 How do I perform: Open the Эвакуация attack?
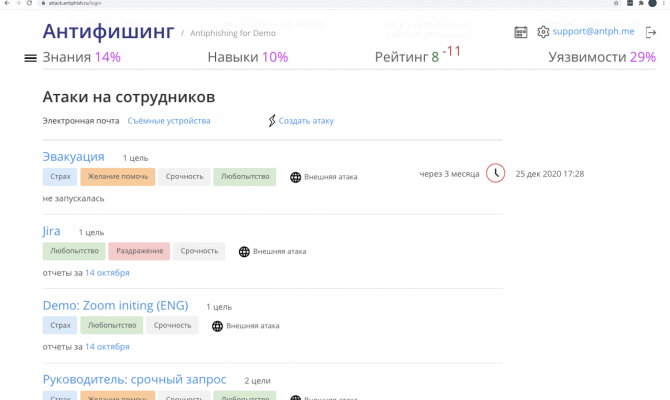point(73,157)
